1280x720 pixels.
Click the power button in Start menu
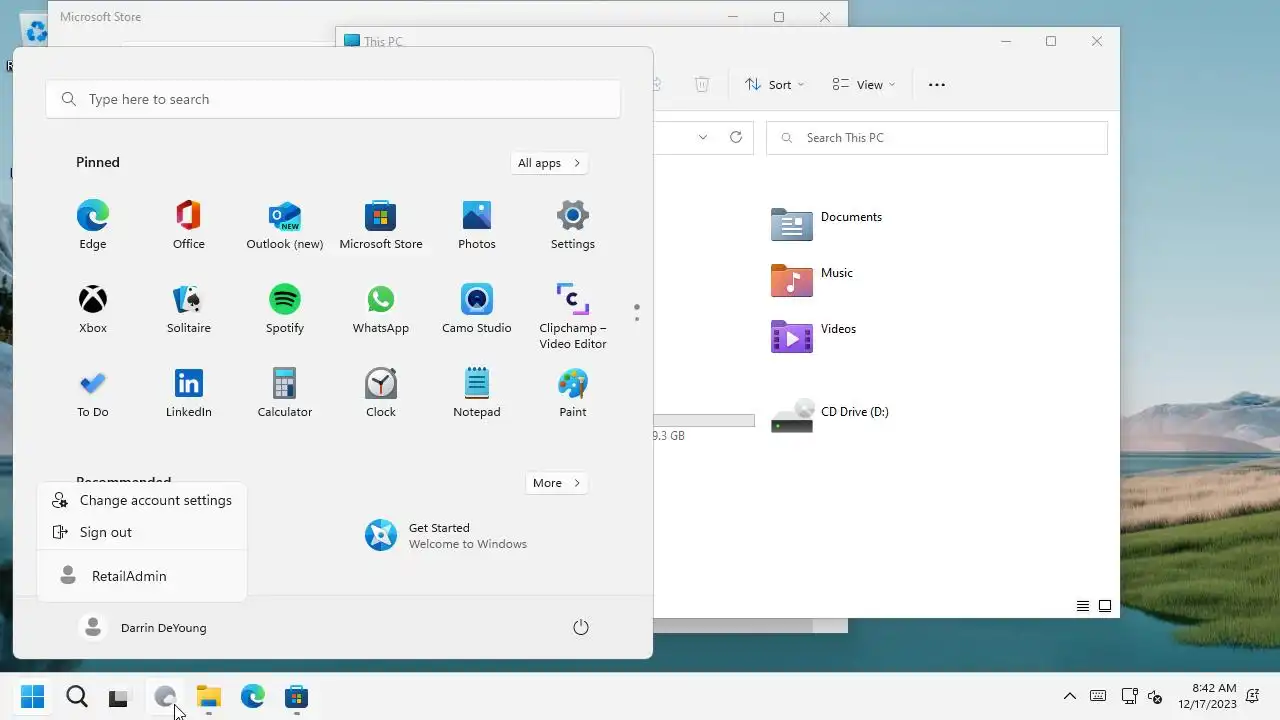coord(581,627)
